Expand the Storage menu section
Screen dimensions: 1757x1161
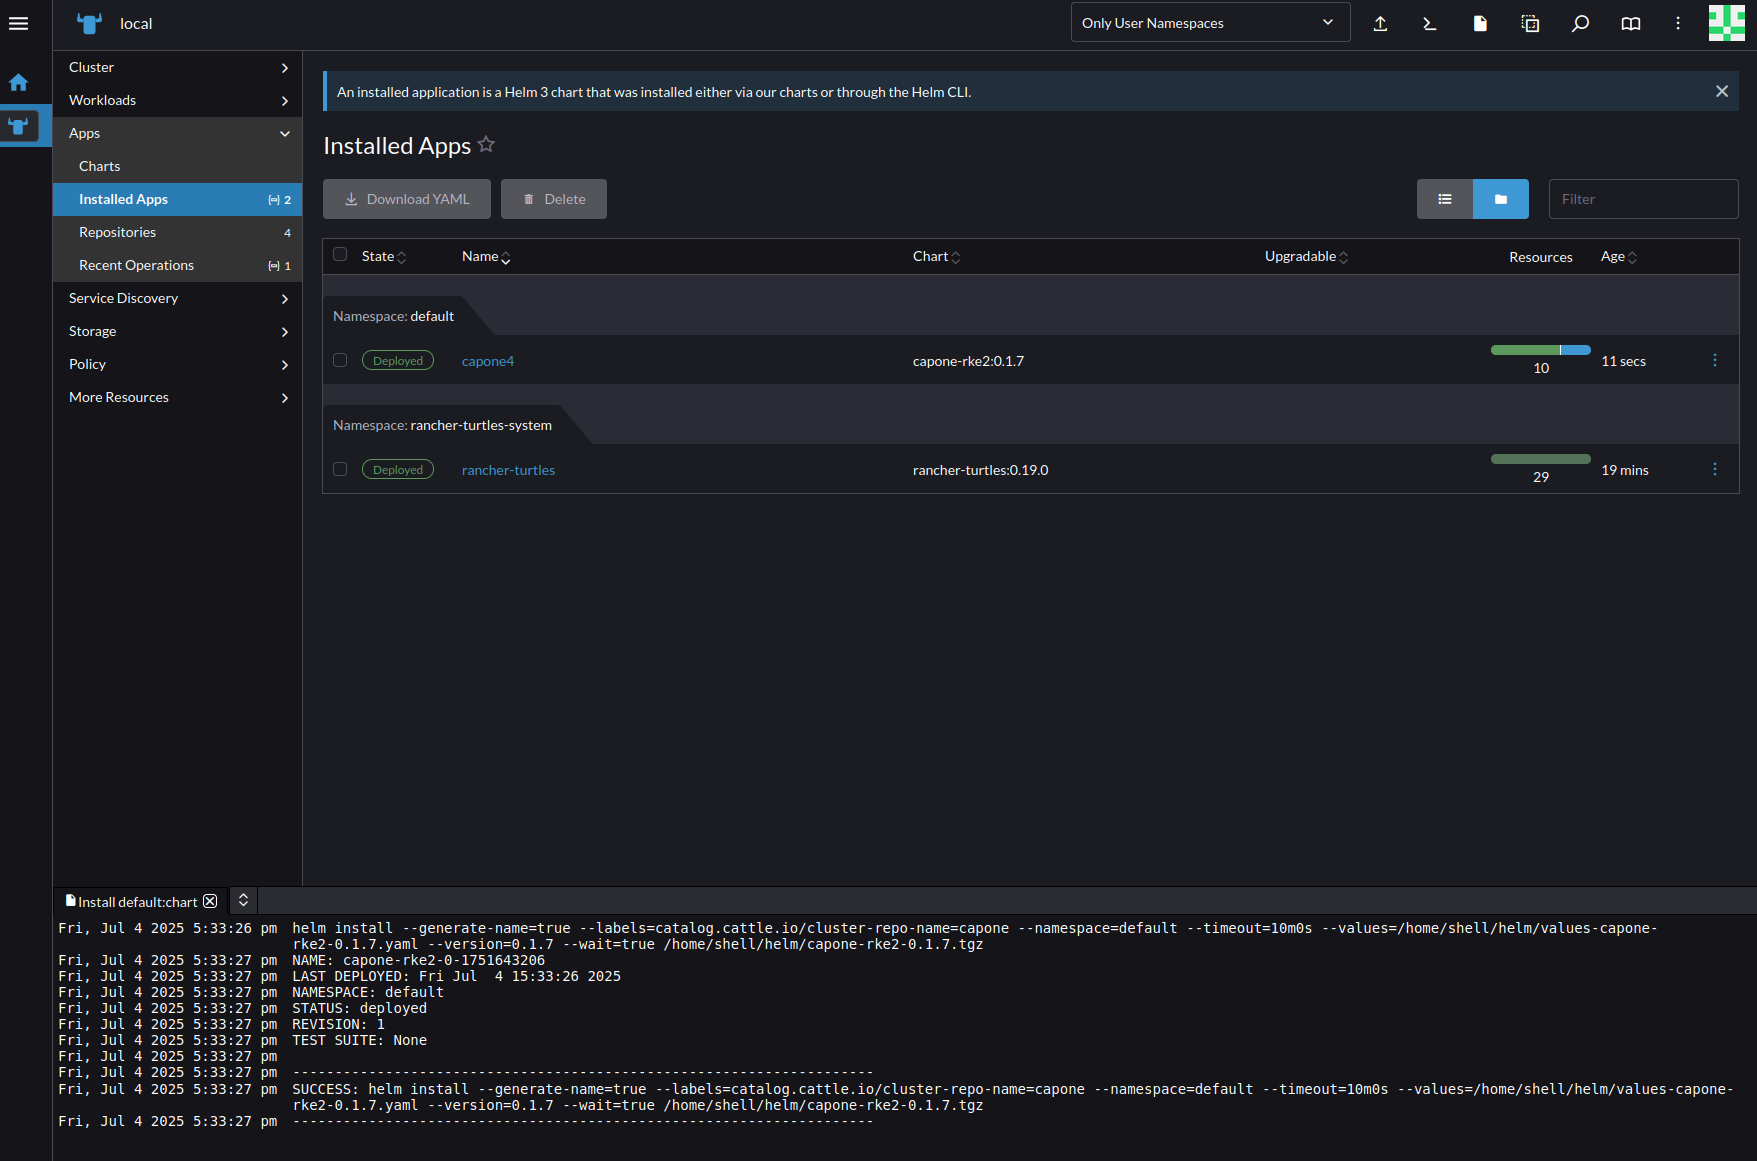177,331
